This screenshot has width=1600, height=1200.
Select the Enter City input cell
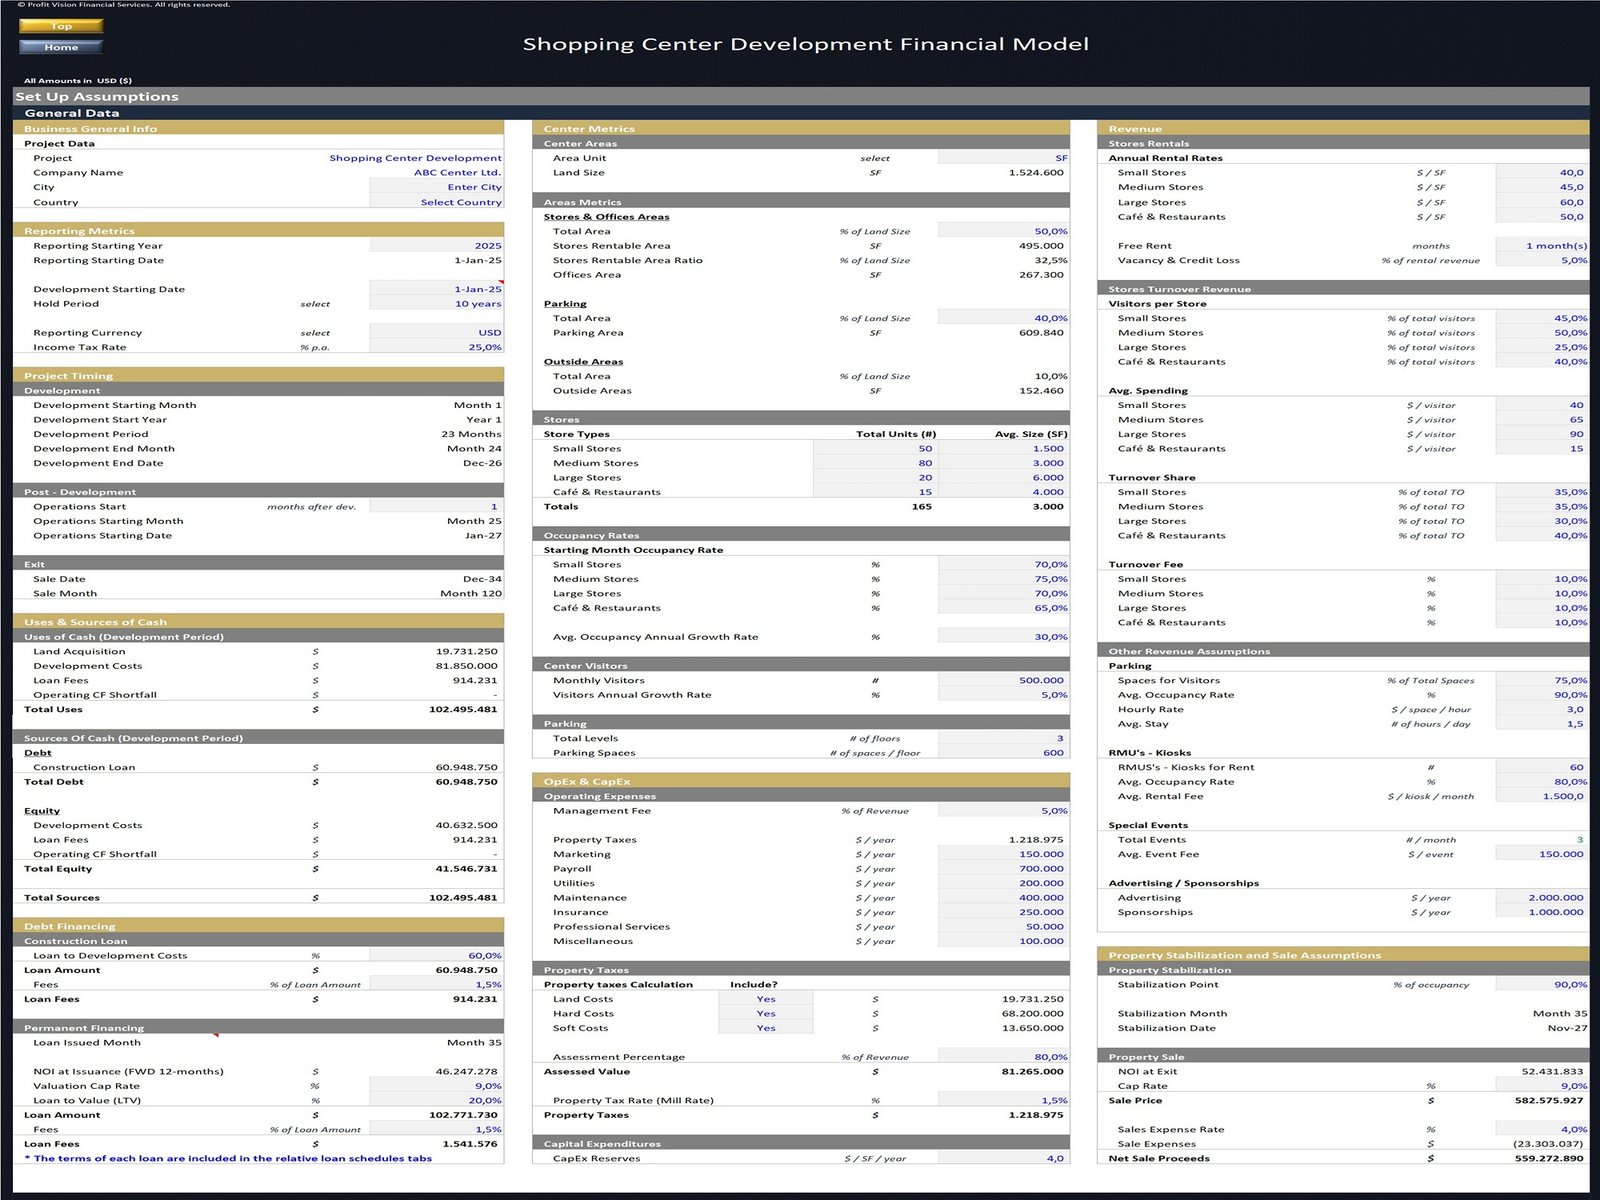[436, 187]
